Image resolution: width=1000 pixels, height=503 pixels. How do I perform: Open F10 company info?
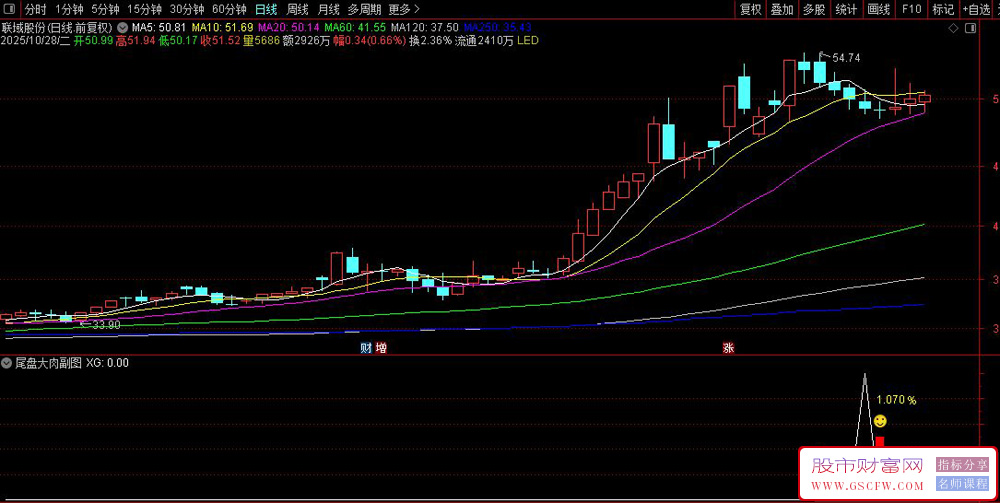pyautogui.click(x=911, y=9)
